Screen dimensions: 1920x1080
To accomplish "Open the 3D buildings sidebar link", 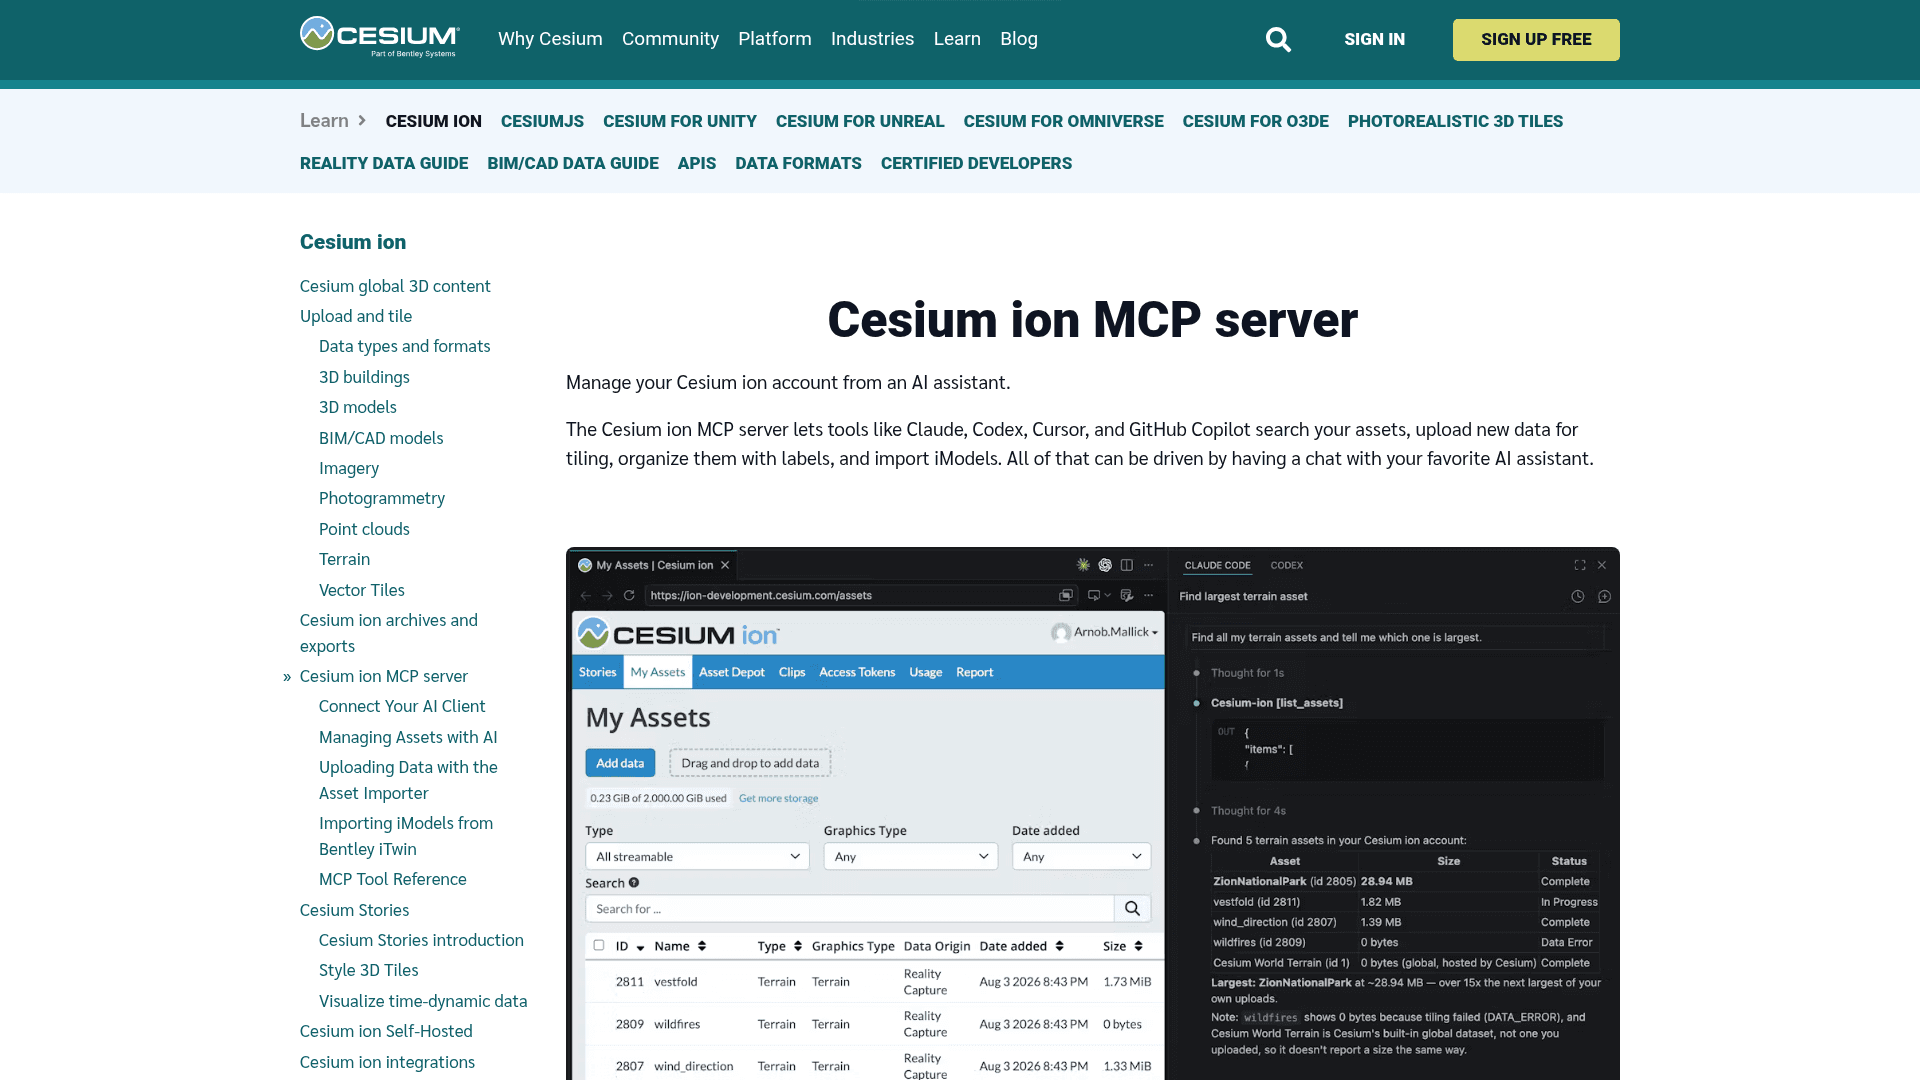I will [x=364, y=377].
